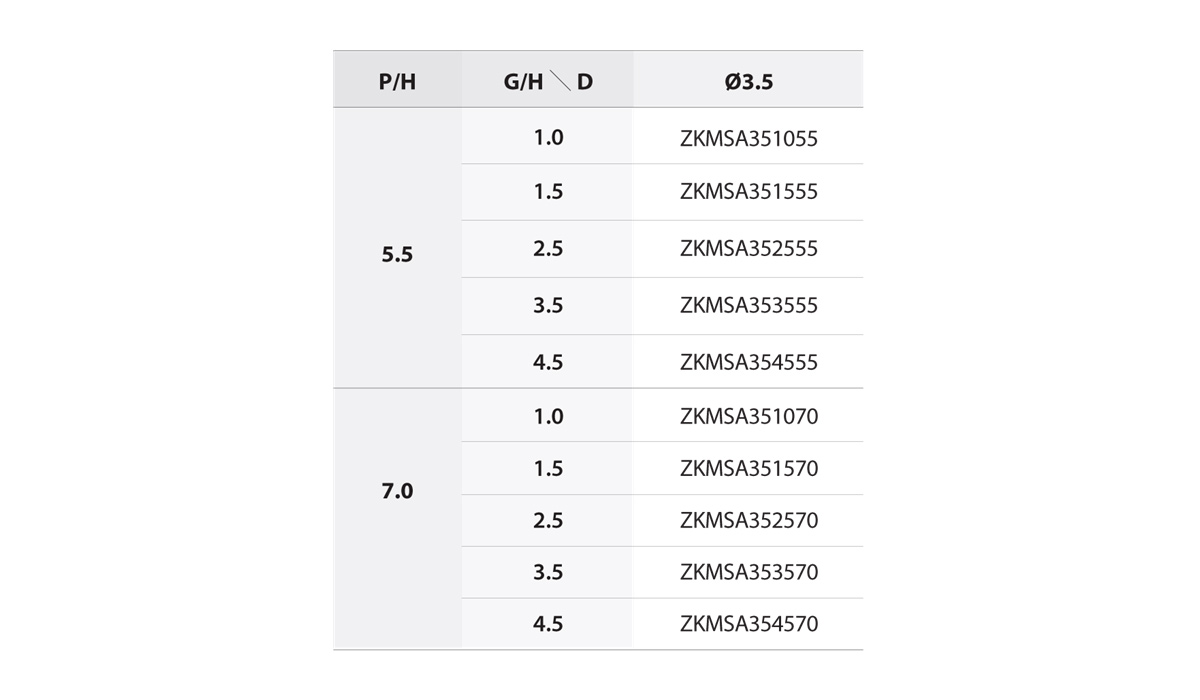Image resolution: width=1200 pixels, height=700 pixels.
Task: Click the 1.5 G/H cell under 7.0
Action: click(547, 468)
